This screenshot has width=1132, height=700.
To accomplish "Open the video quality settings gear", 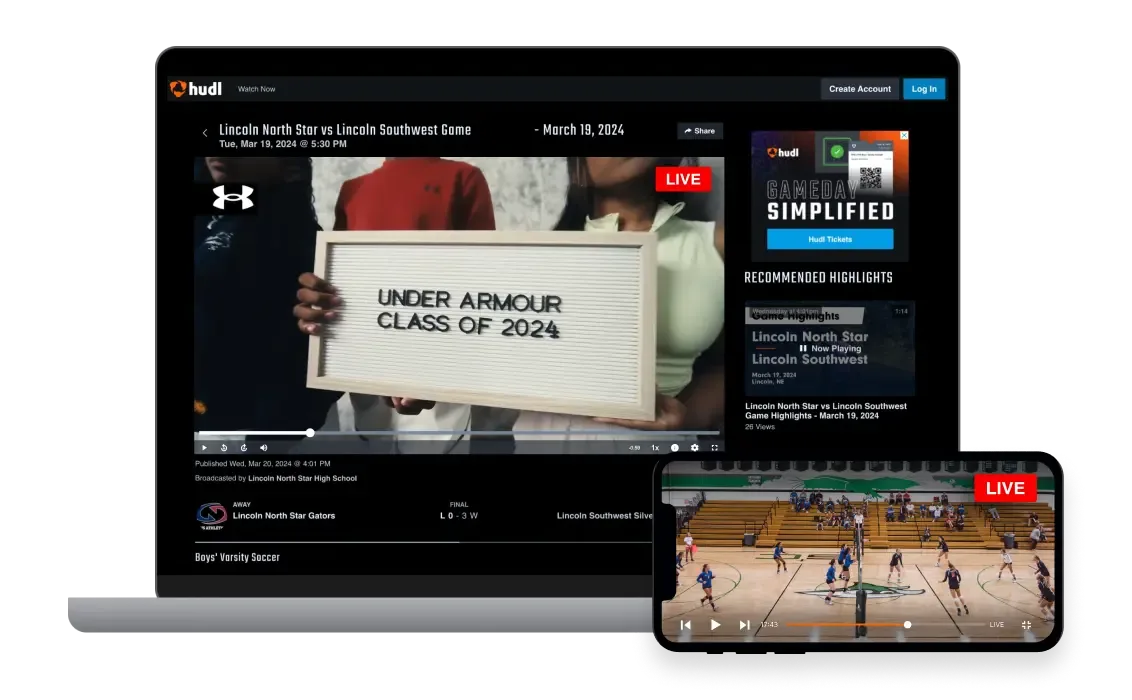I will pyautogui.click(x=694, y=447).
